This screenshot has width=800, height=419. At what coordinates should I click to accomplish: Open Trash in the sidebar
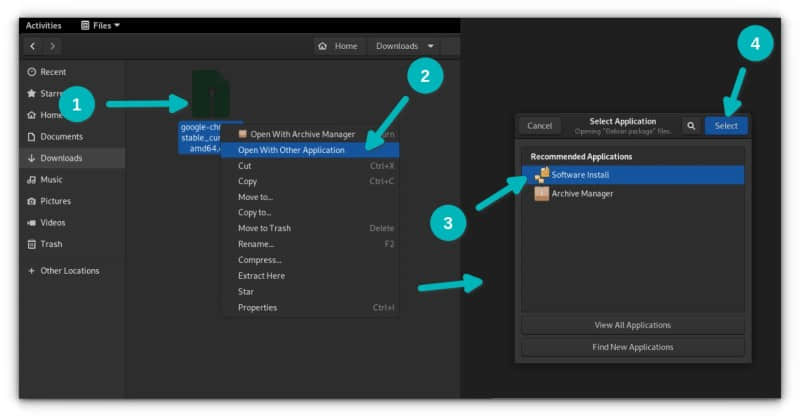(51, 244)
